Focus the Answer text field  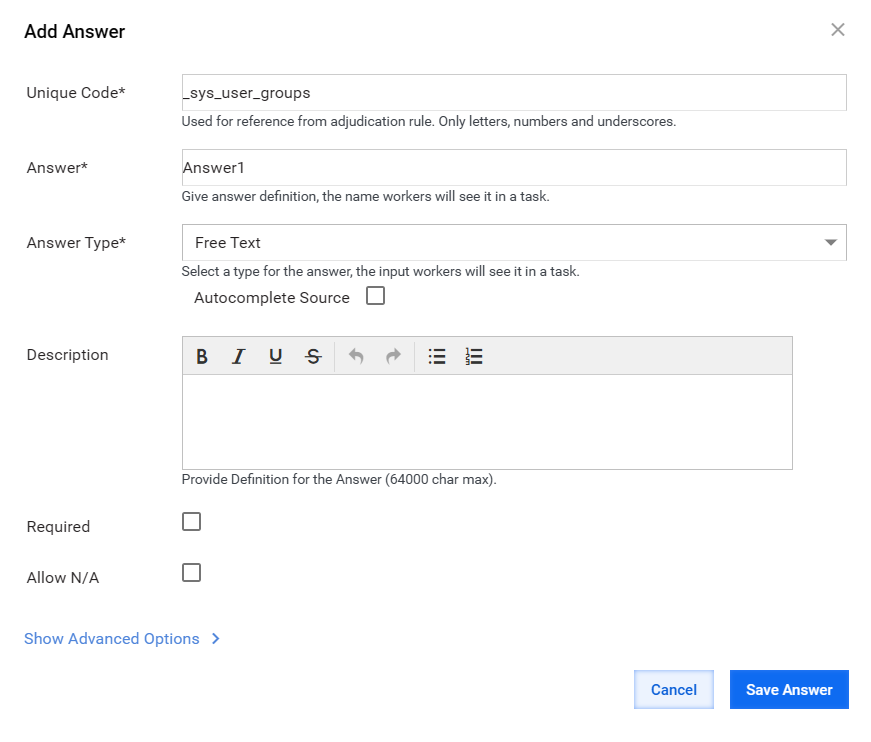514,168
